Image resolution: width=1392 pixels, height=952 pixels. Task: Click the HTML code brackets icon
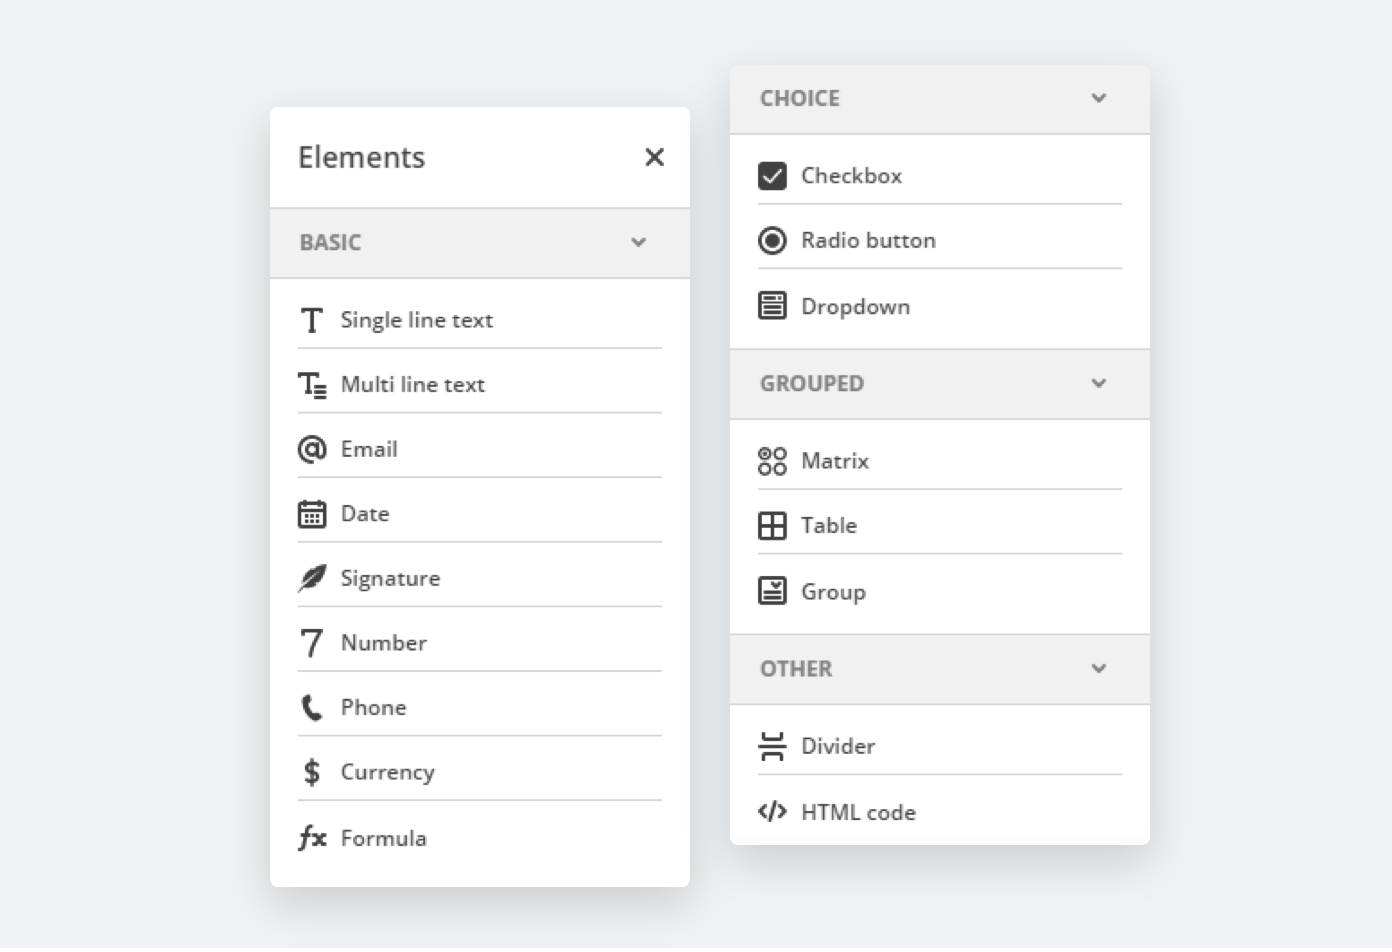[772, 811]
